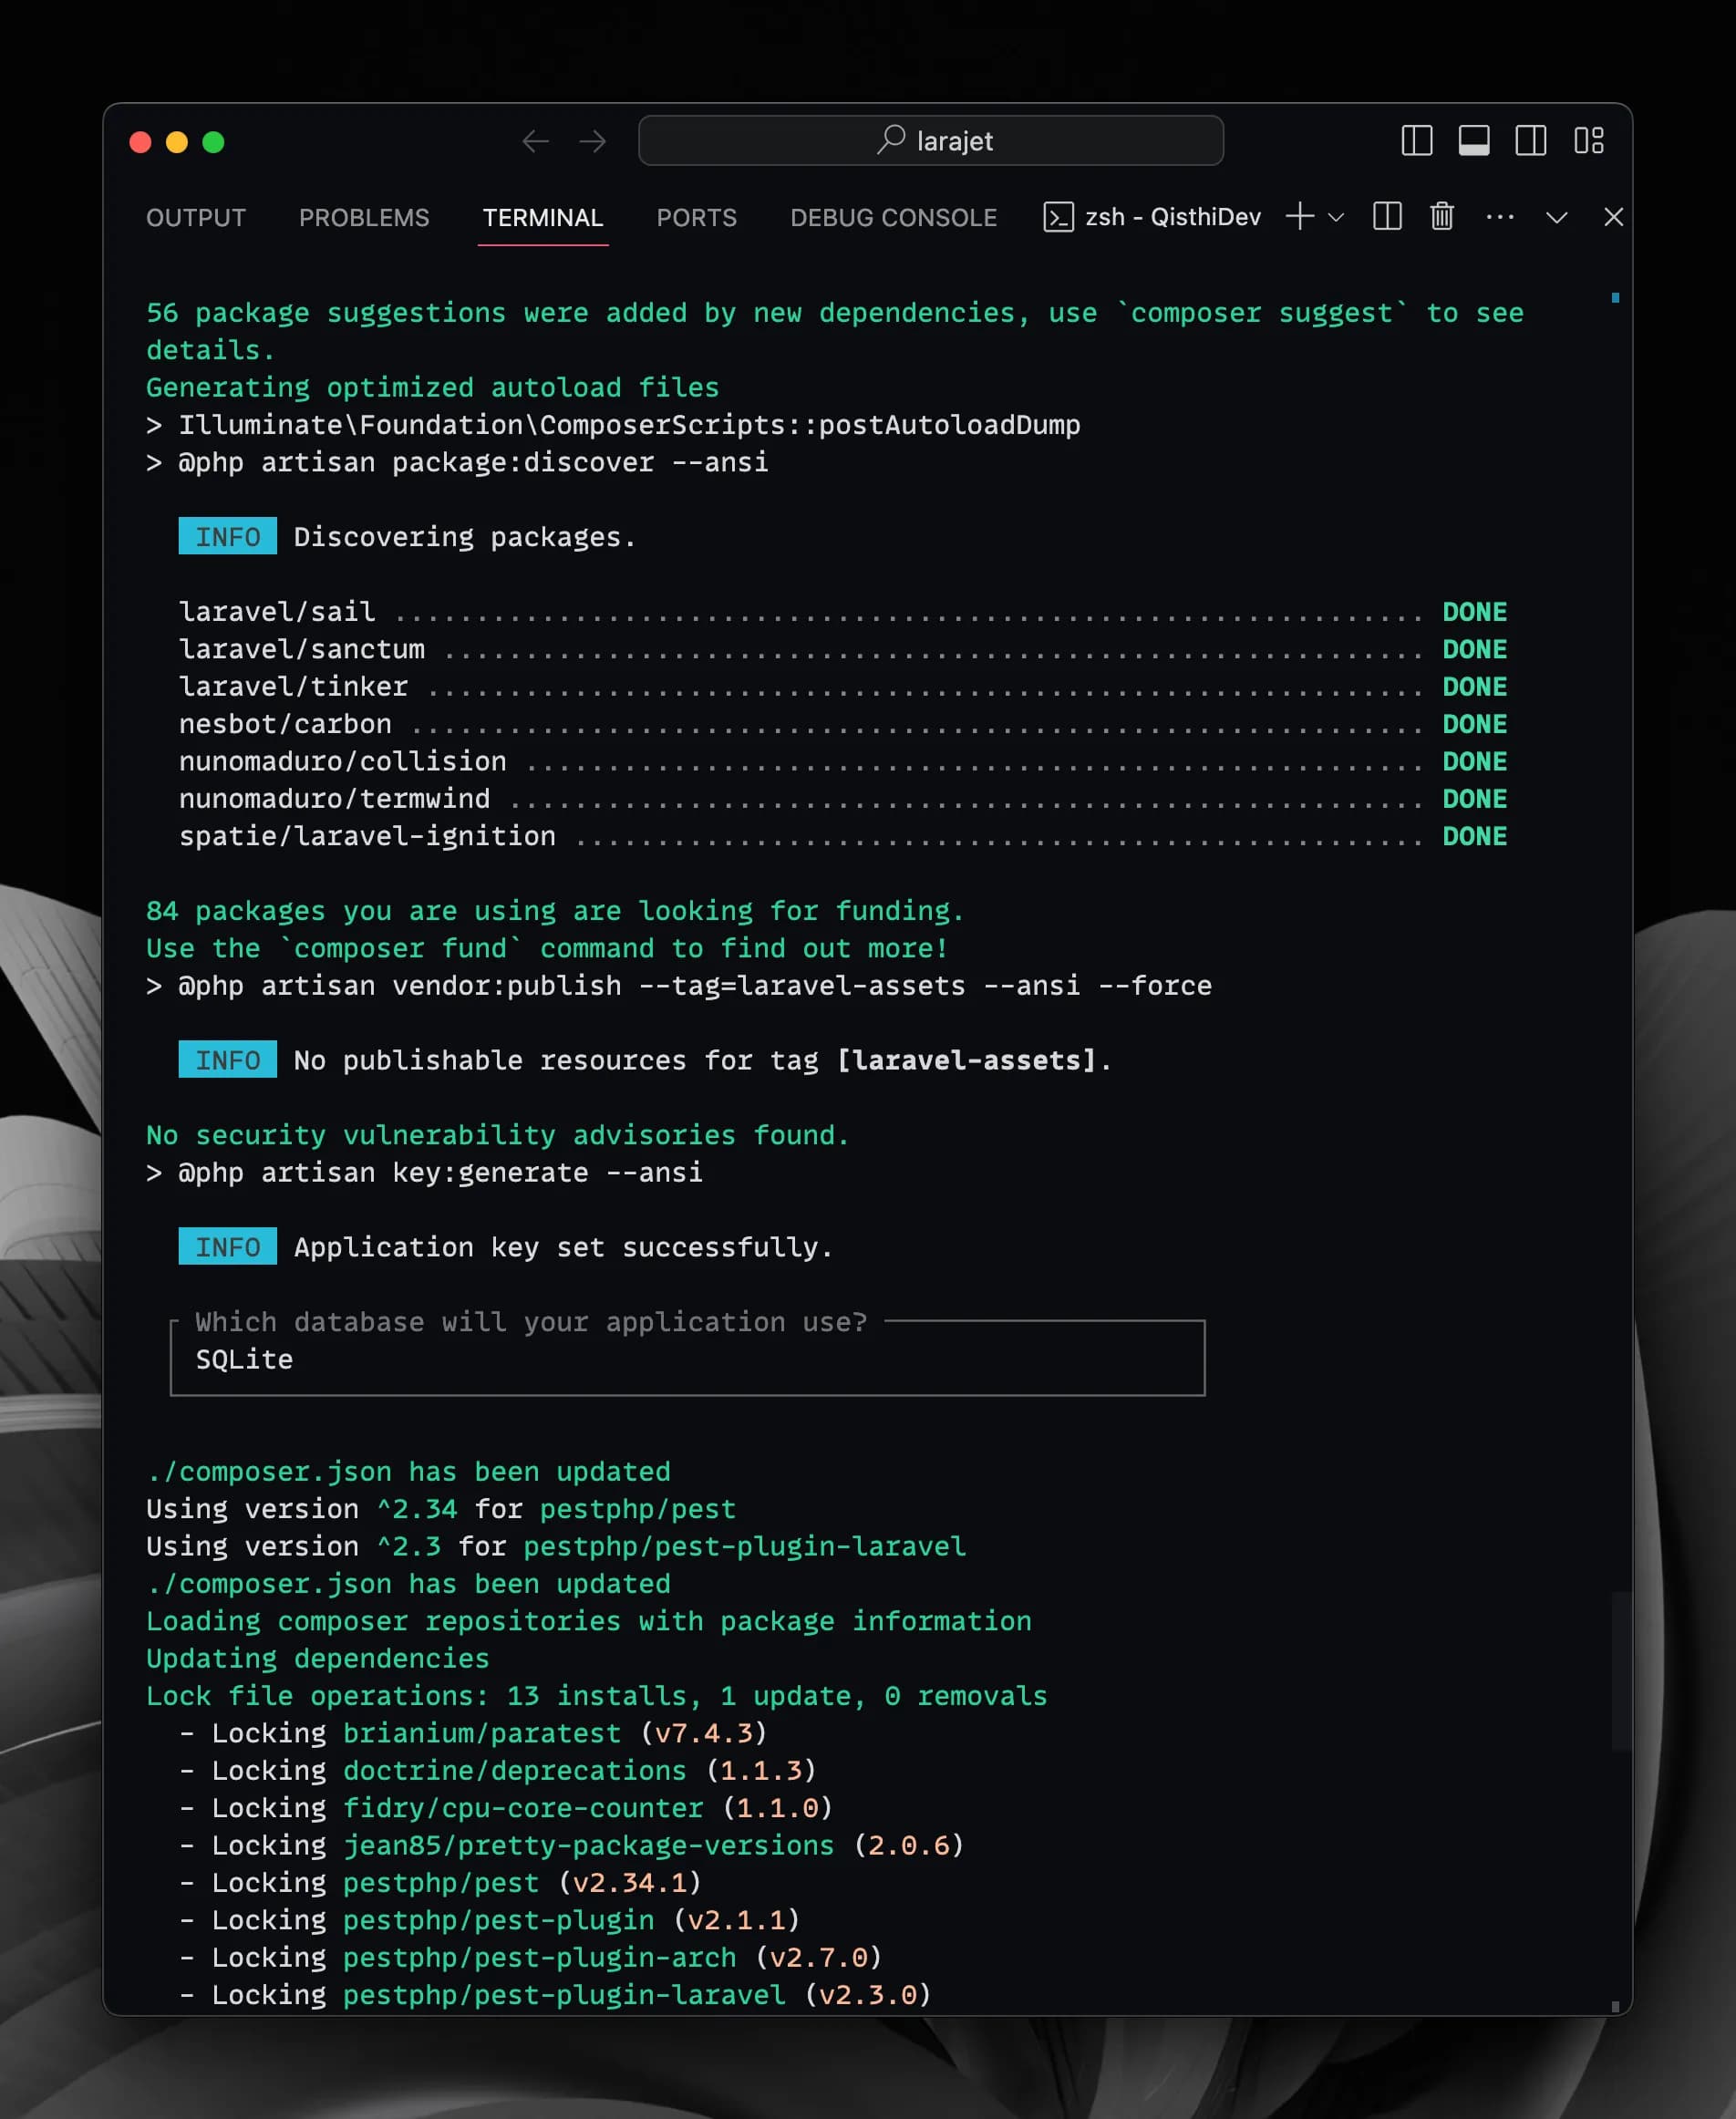
Task: Collapse the panel with the chevron
Action: [x=1556, y=217]
